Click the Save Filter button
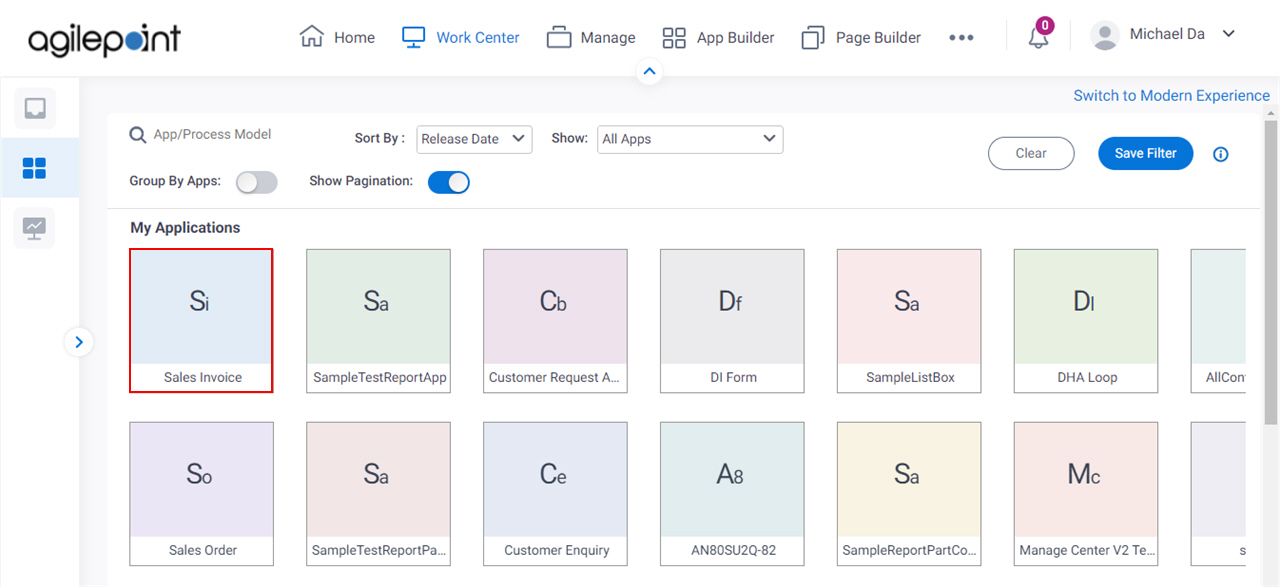1280x587 pixels. 1146,153
